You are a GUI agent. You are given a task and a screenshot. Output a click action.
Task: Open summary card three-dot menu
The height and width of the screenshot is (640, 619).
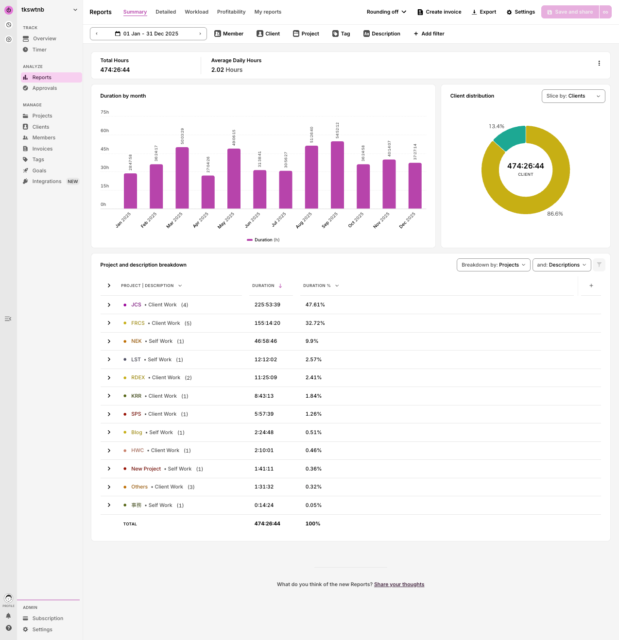click(x=598, y=64)
